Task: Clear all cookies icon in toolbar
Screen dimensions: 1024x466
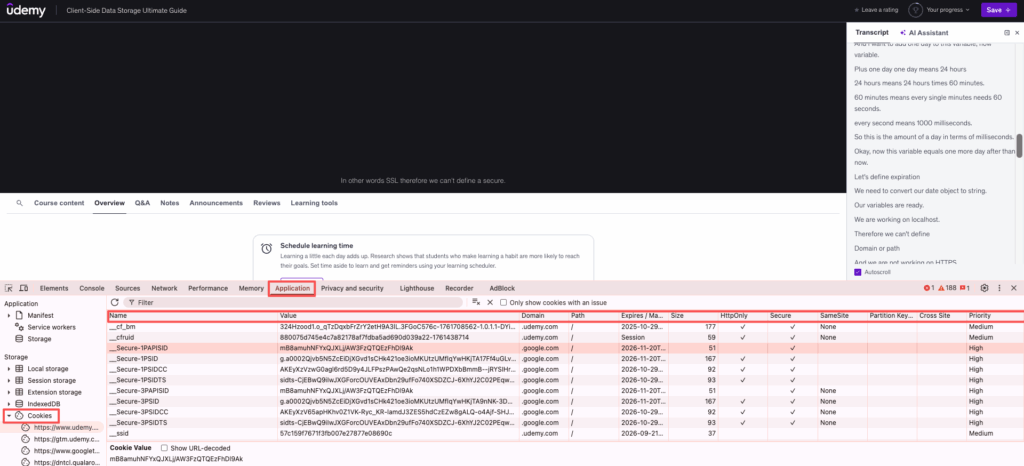Action: [476, 302]
